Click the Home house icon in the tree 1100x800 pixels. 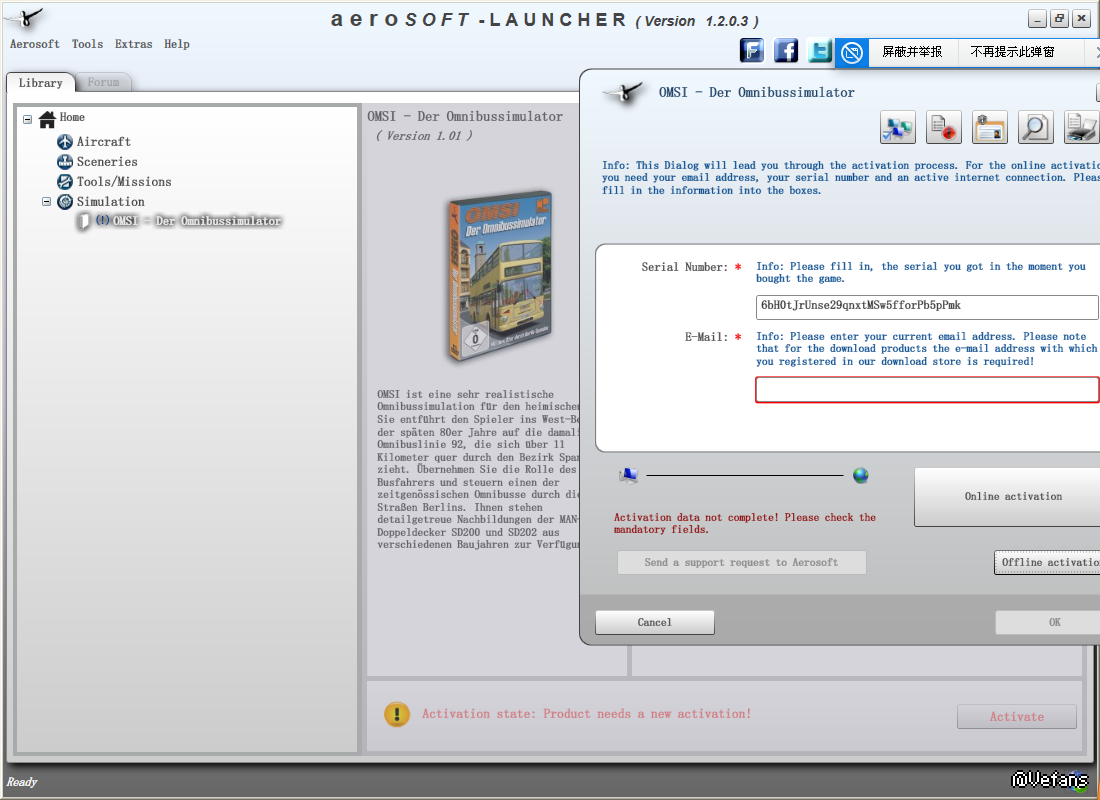click(x=47, y=119)
